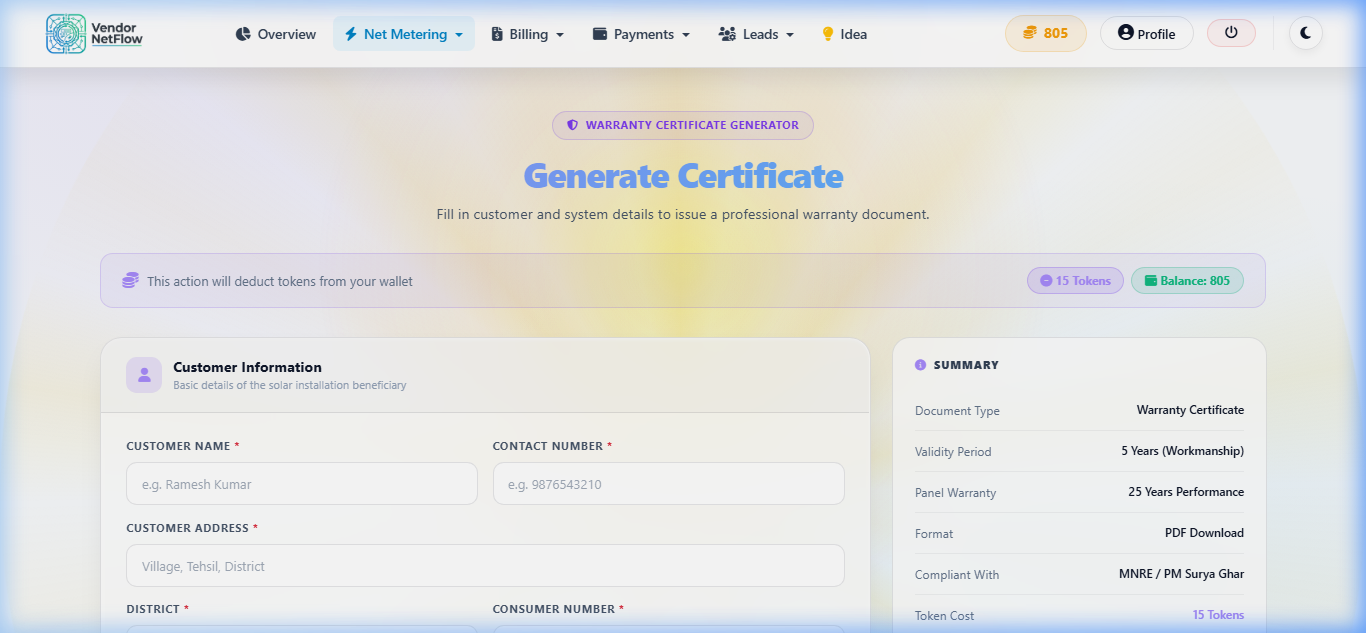Click the 25 Years Performance value
Image resolution: width=1366 pixels, height=633 pixels.
tap(1186, 492)
